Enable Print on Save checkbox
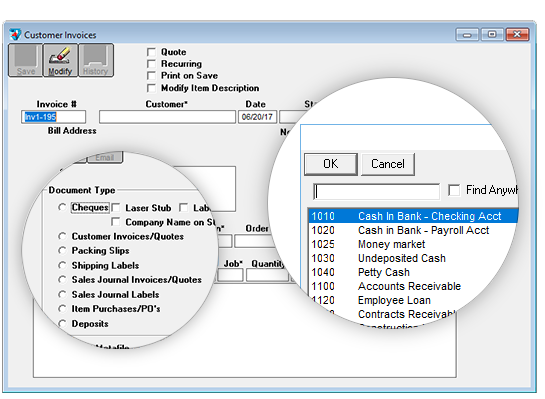 tap(151, 76)
